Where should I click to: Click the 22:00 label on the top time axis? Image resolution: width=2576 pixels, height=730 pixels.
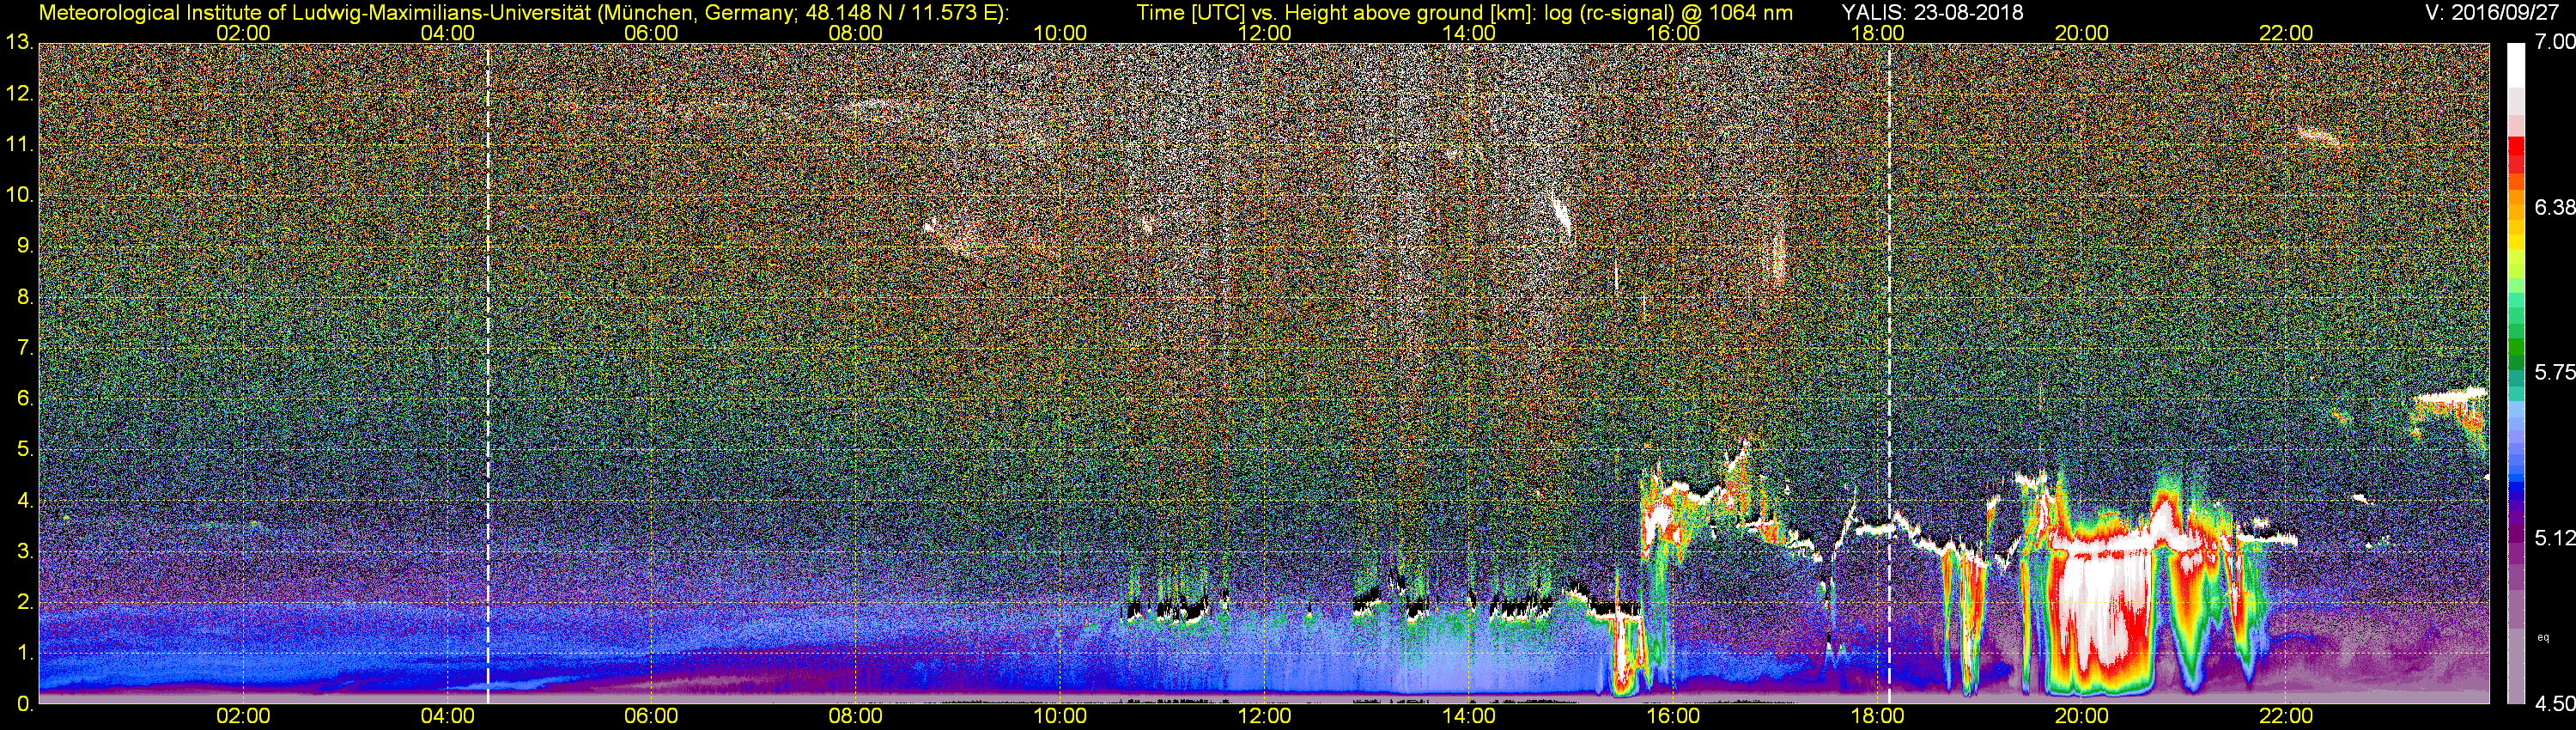(x=2286, y=33)
